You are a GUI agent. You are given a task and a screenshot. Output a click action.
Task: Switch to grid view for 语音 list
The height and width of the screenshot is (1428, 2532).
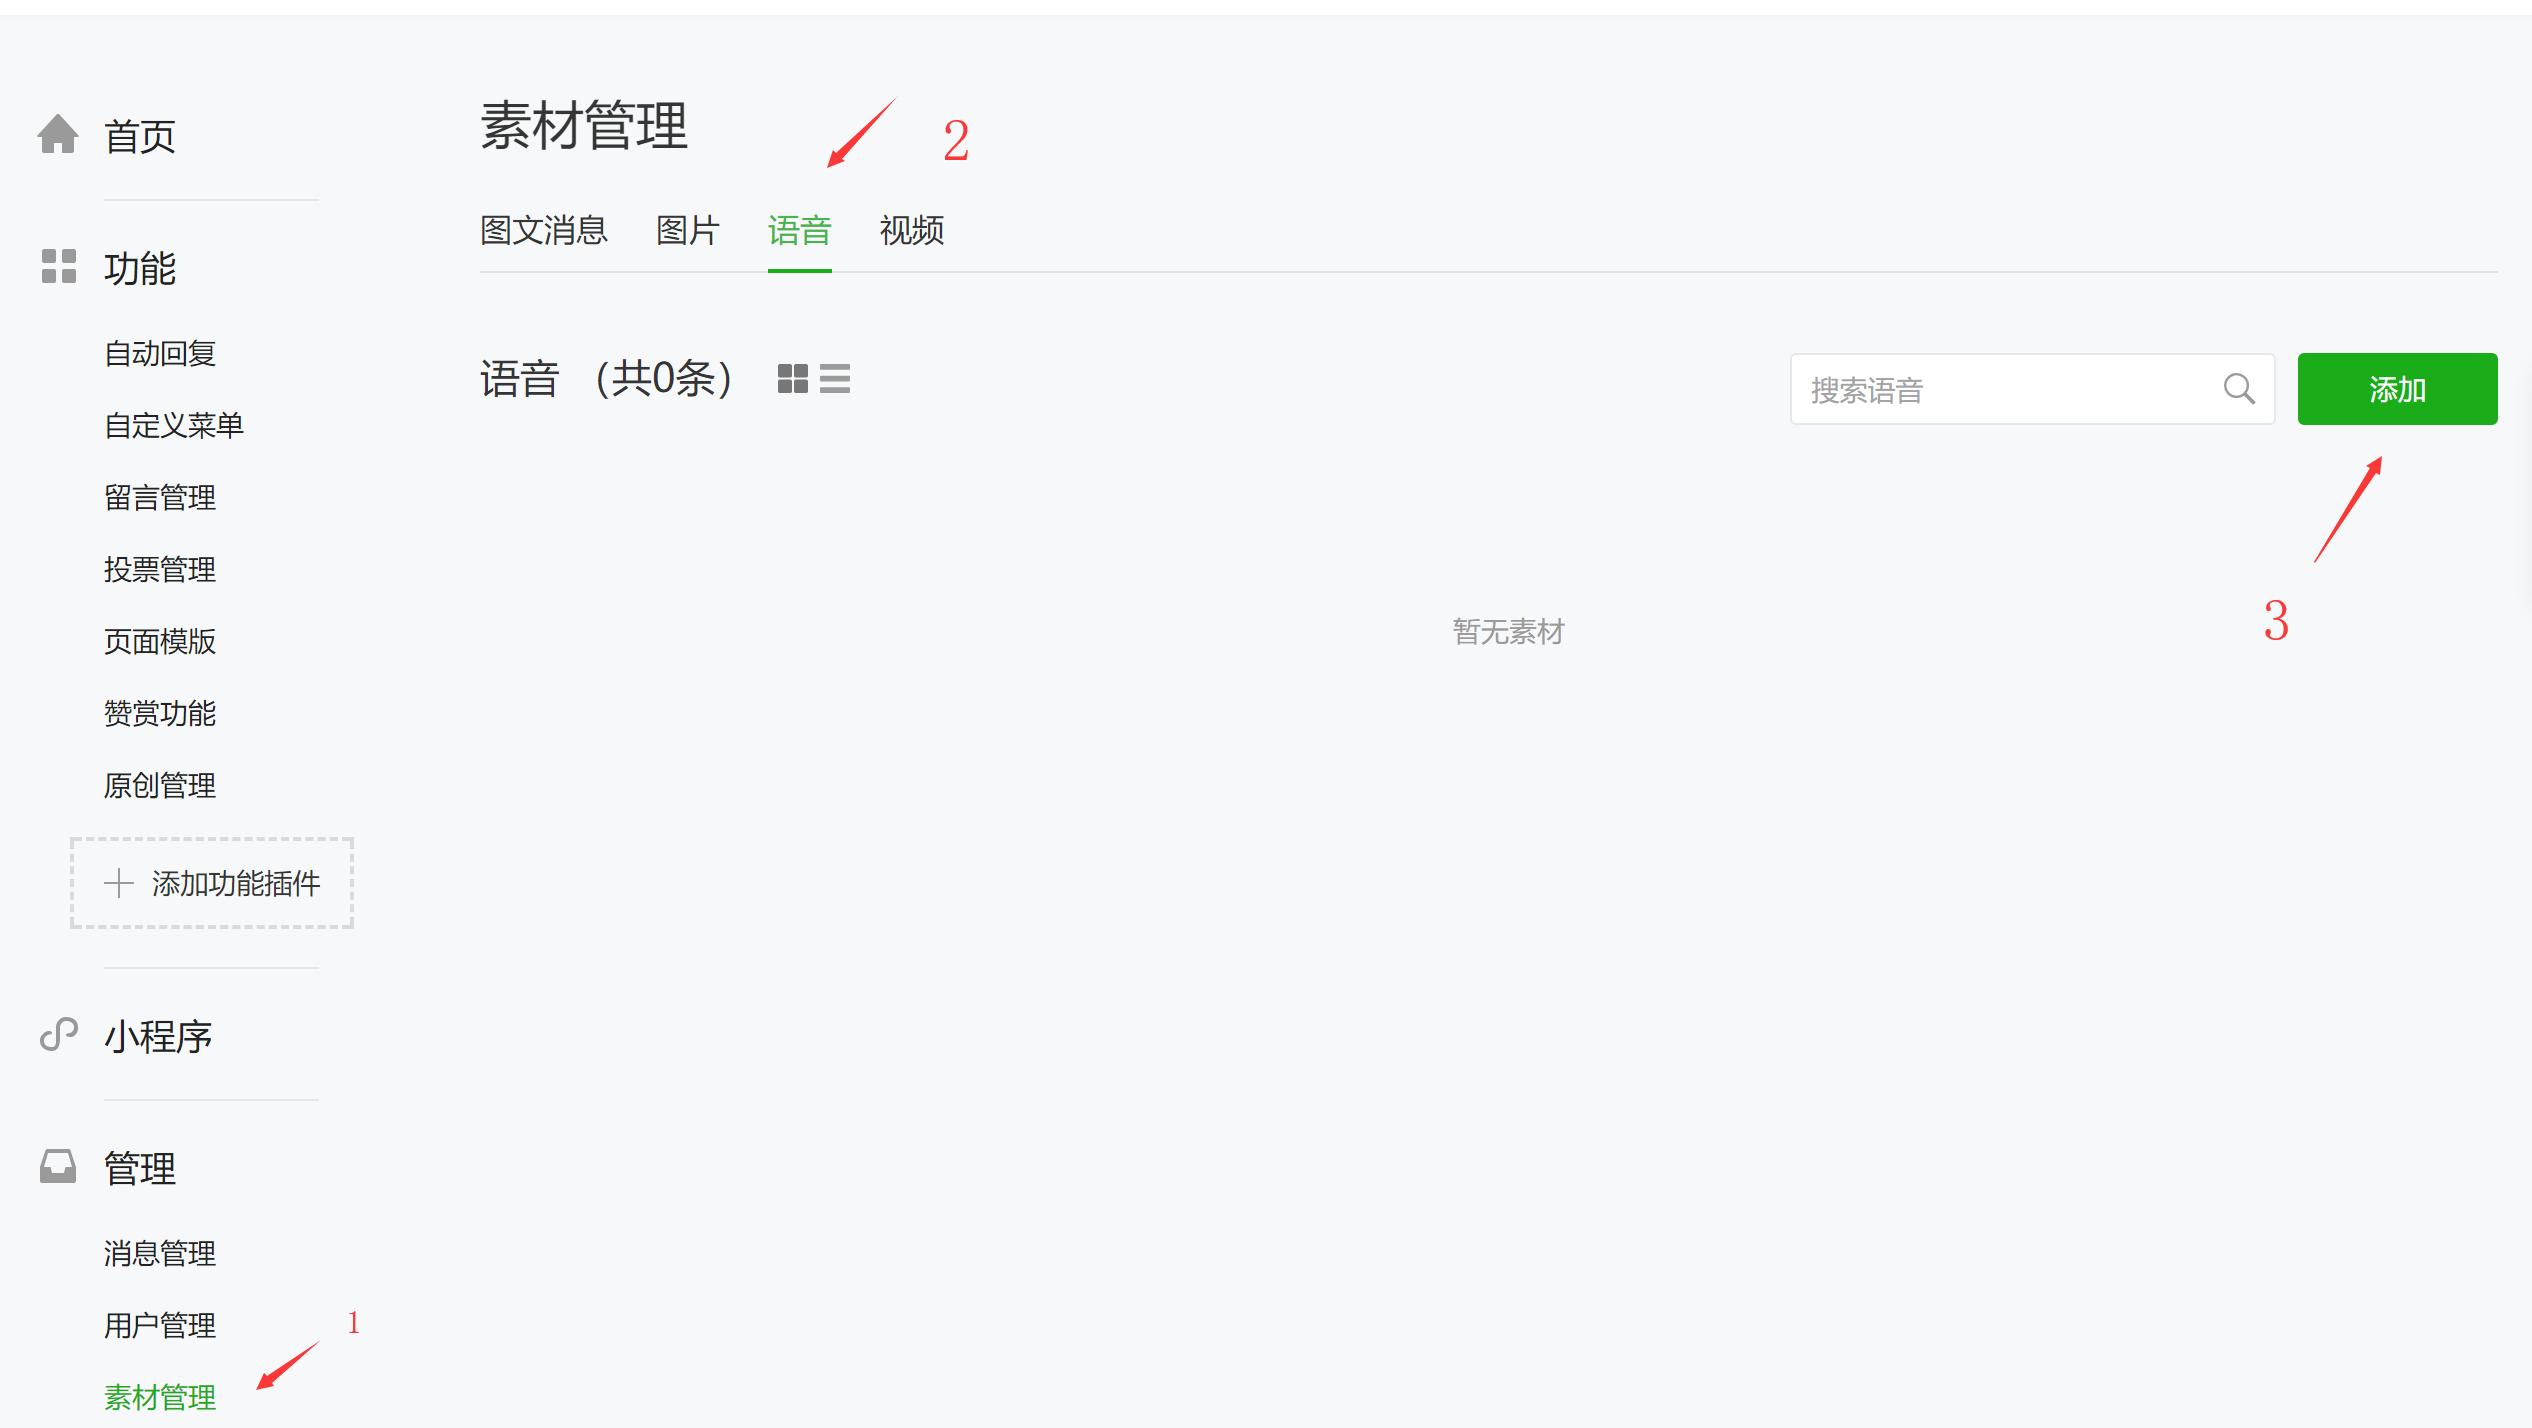tap(792, 379)
